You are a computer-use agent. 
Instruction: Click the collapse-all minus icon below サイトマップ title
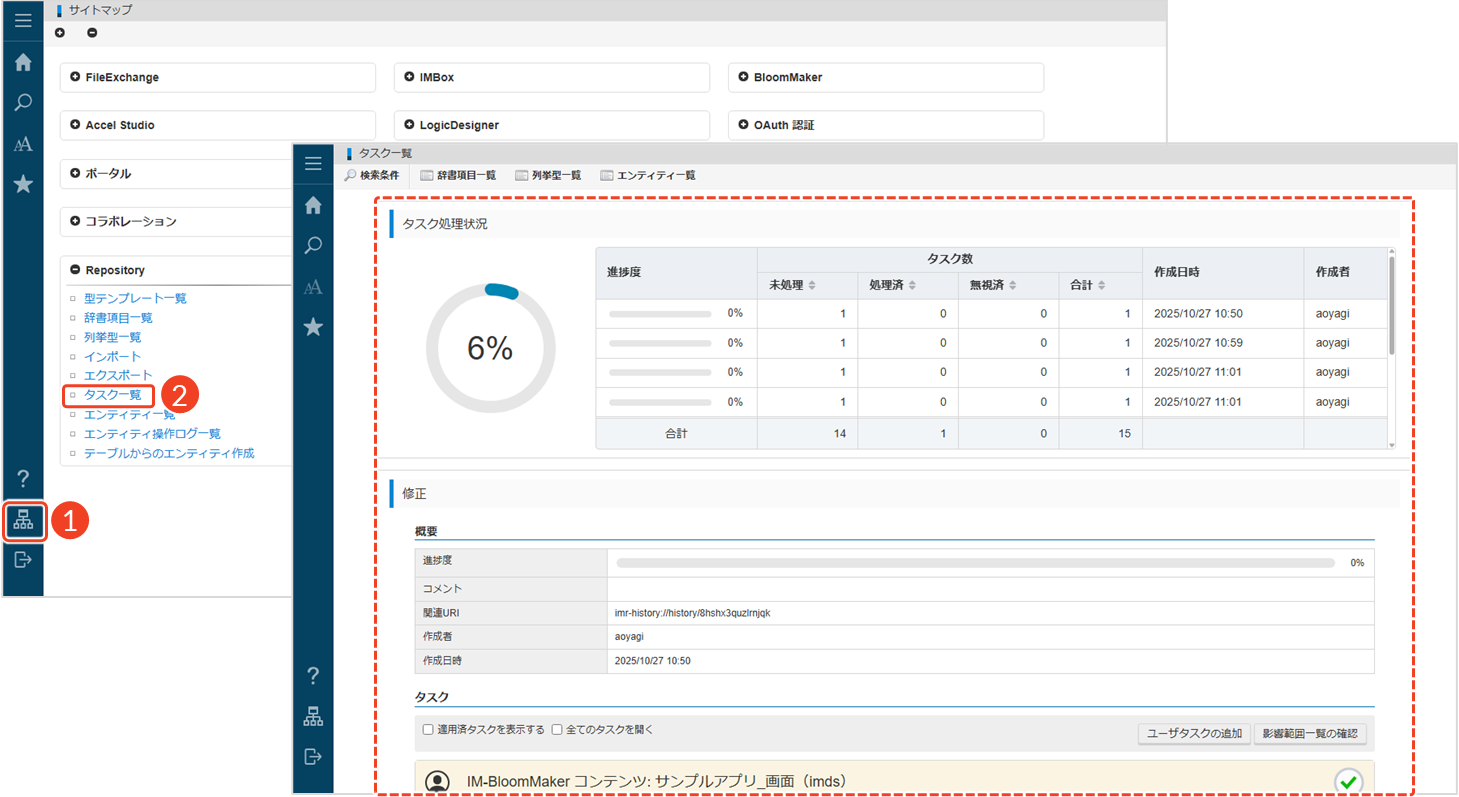tap(92, 33)
